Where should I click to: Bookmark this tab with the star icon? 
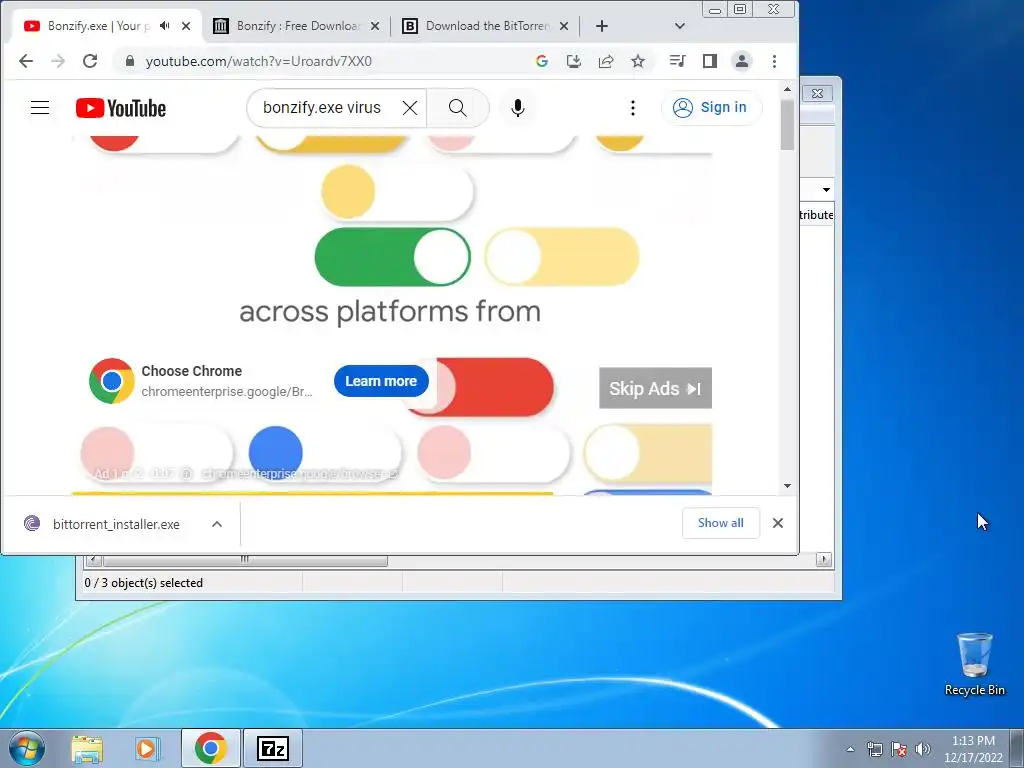638,61
